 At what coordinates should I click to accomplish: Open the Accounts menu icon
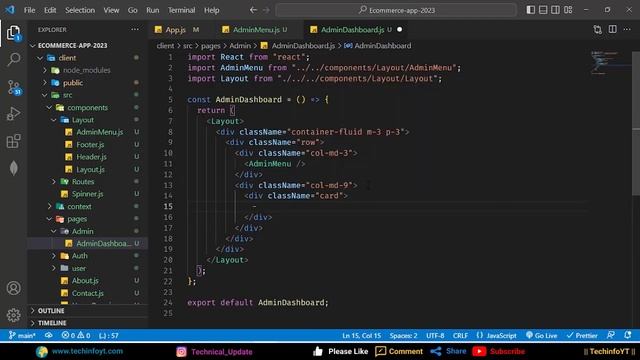coord(13,288)
